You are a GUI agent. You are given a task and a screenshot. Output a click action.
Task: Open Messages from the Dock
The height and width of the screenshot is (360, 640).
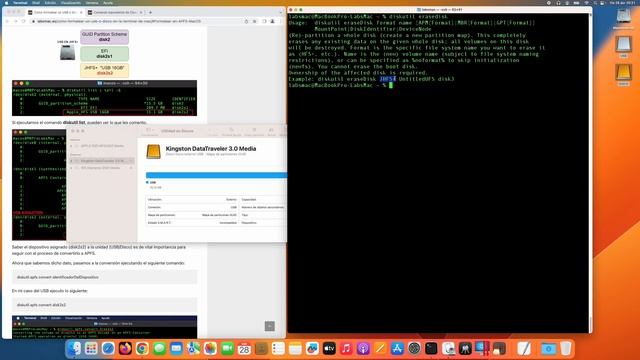pos(159,348)
